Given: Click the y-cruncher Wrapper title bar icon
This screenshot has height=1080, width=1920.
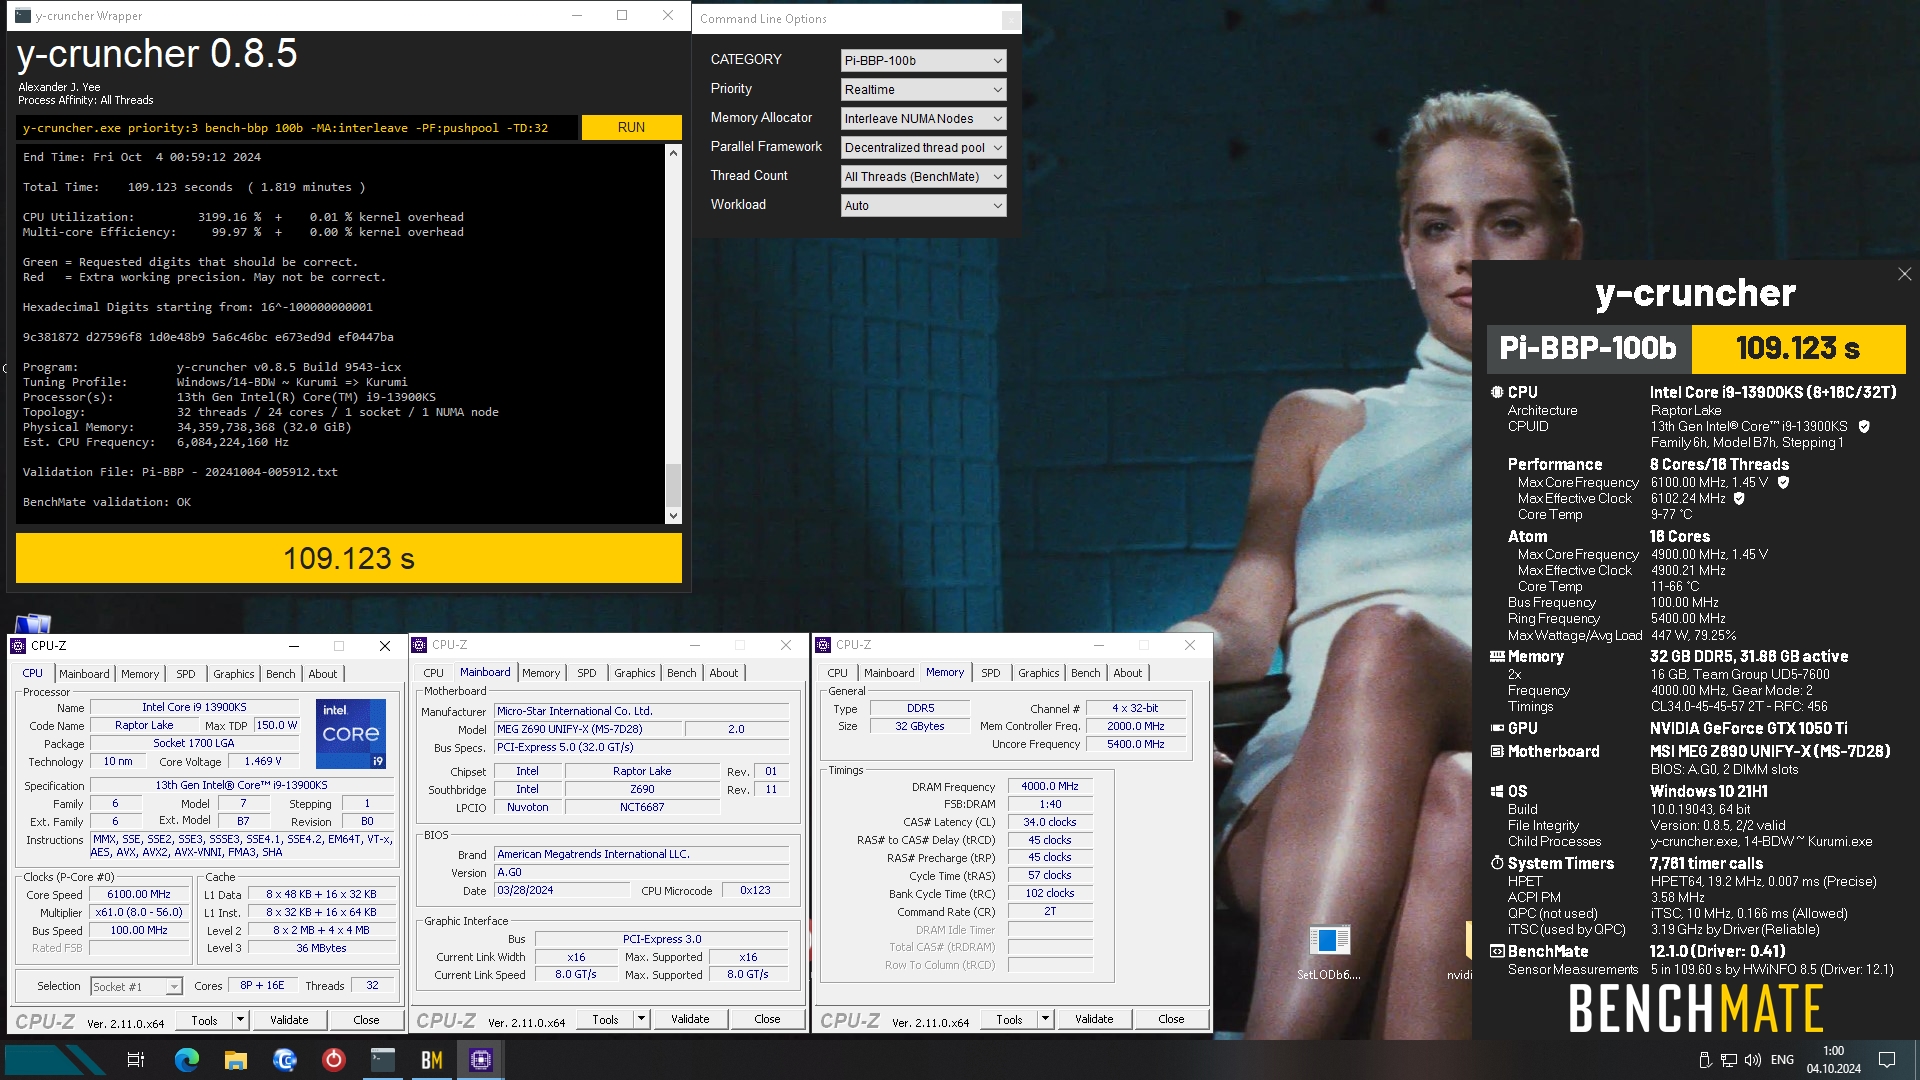Looking at the screenshot, I should (x=23, y=16).
